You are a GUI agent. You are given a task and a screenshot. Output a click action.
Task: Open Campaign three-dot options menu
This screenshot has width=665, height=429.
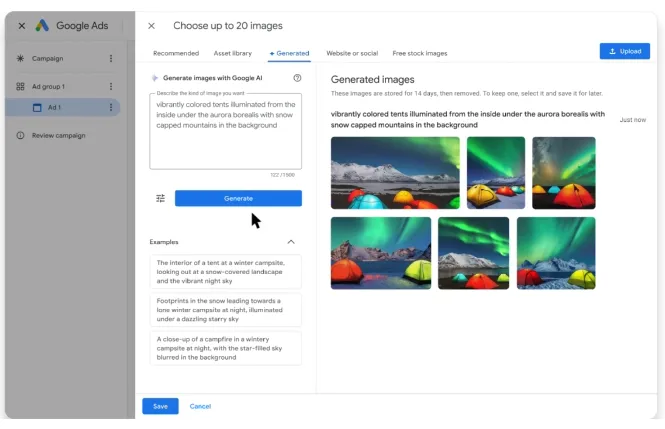[110, 59]
